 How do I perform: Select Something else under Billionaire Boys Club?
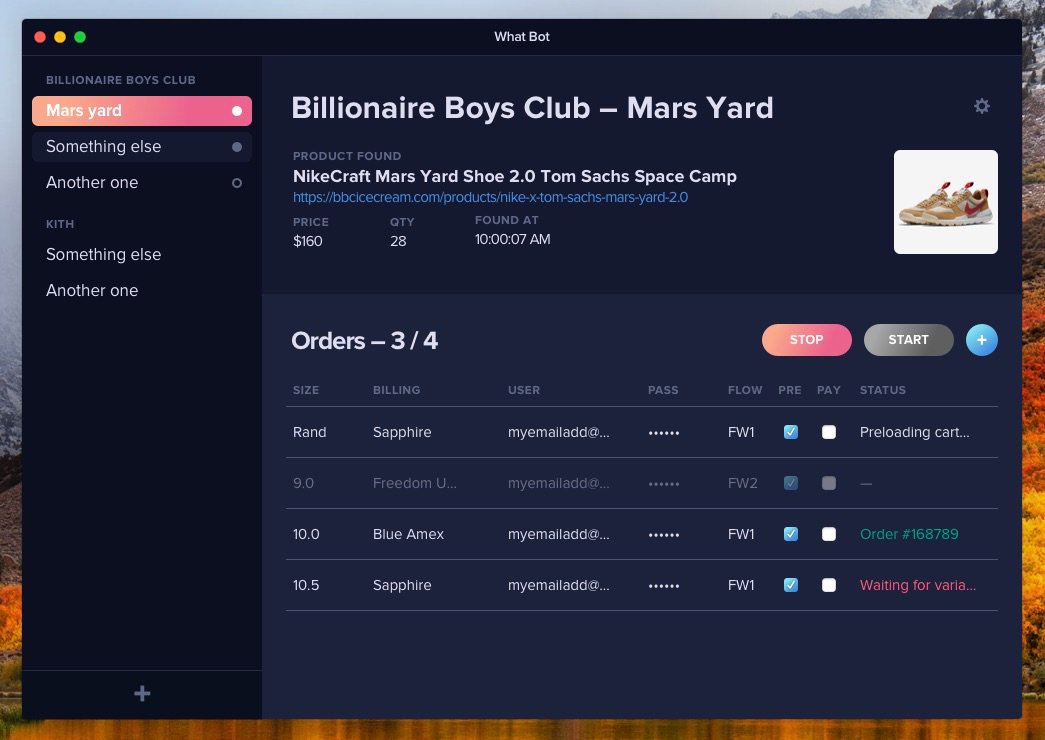click(142, 147)
